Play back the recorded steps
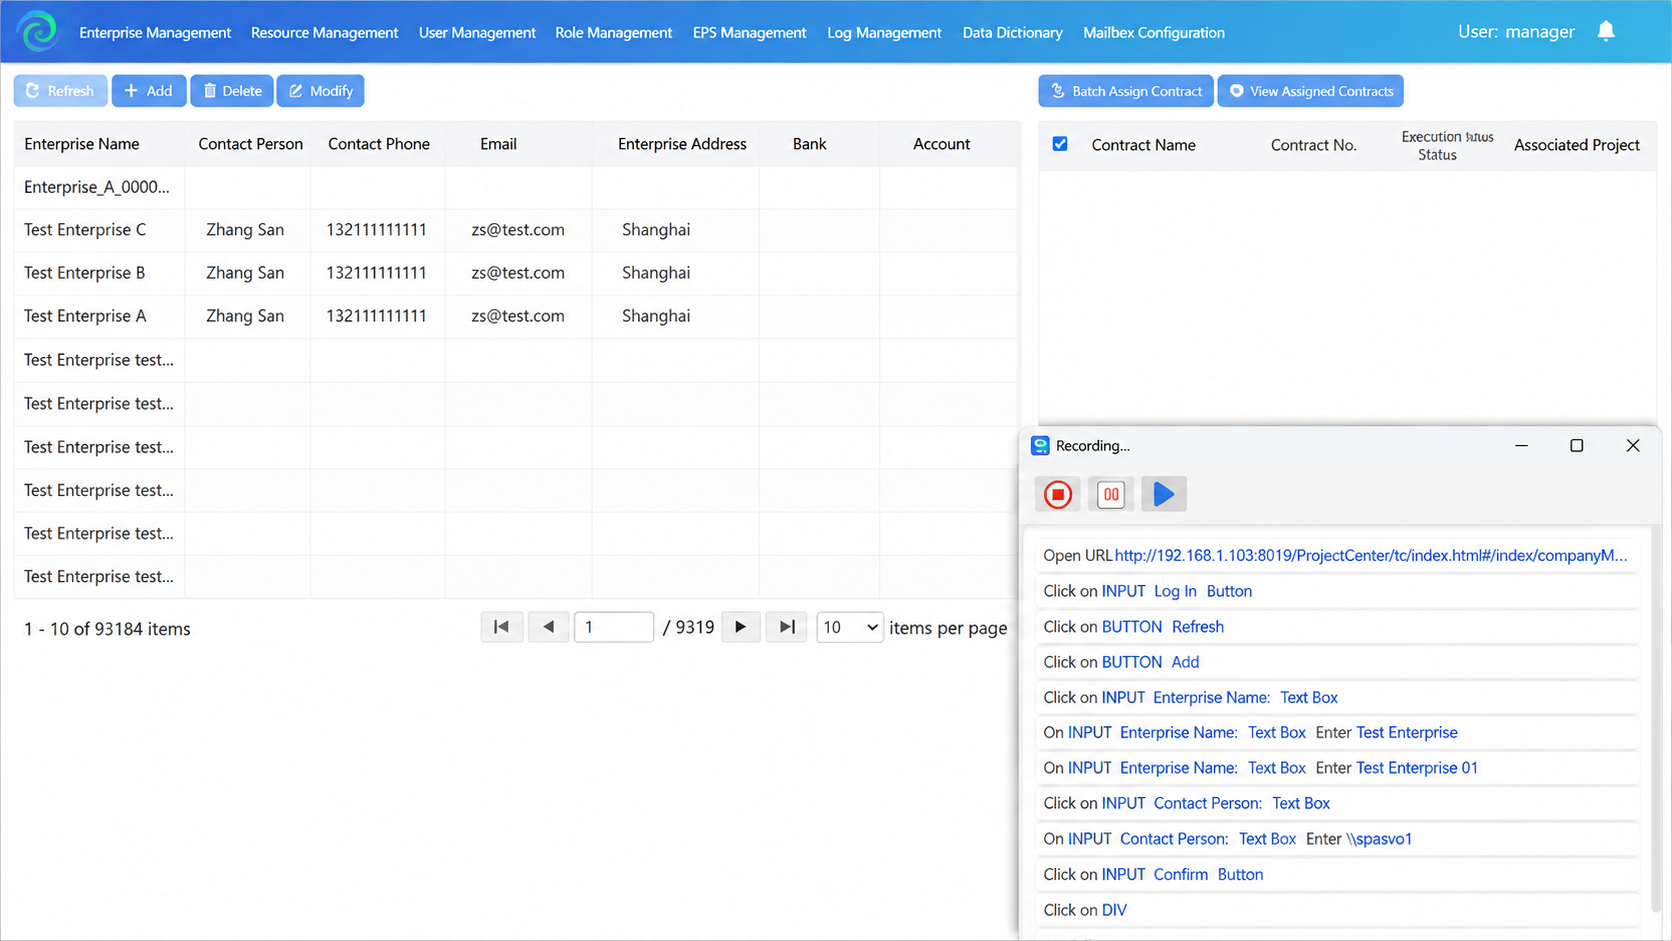 coord(1164,494)
